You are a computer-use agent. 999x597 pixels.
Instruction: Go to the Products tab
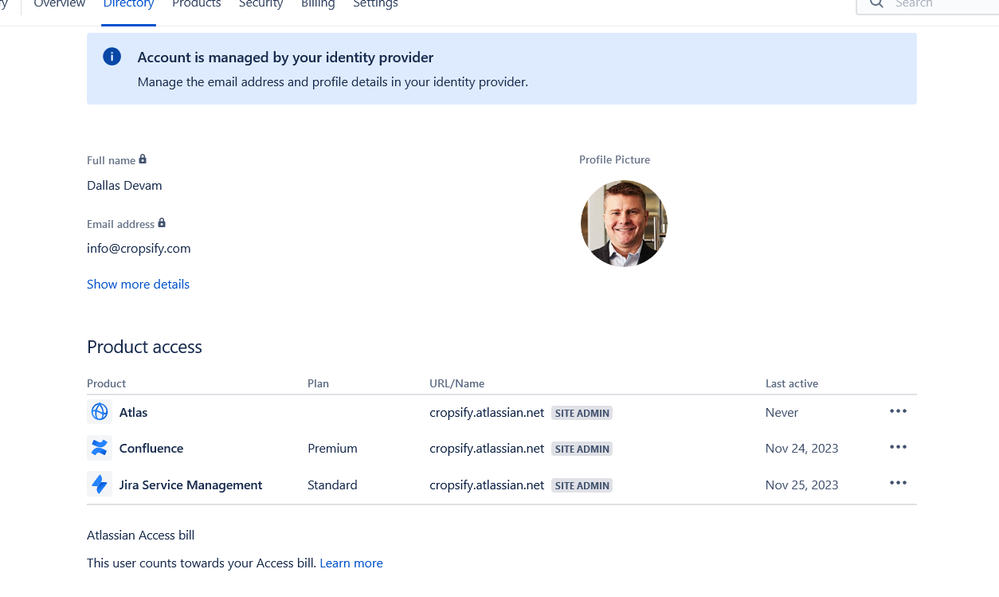[196, 4]
